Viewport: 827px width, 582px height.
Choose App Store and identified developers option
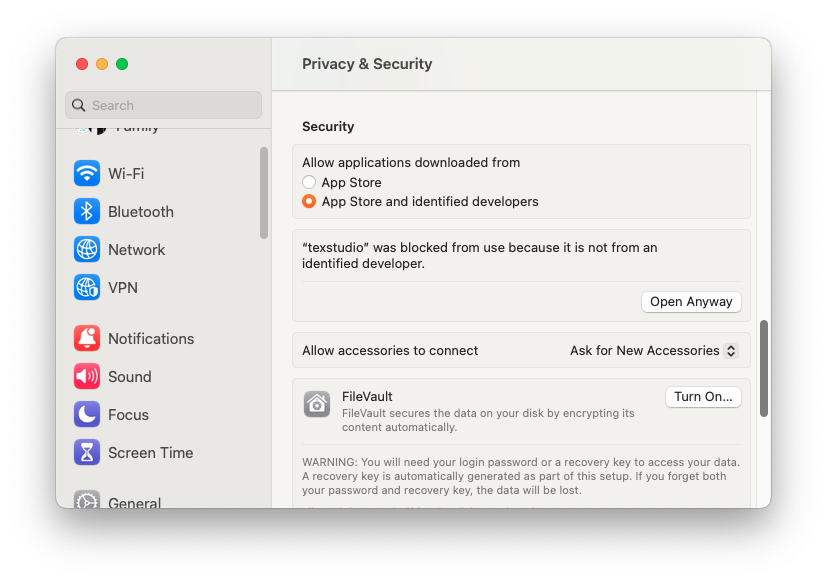point(309,201)
